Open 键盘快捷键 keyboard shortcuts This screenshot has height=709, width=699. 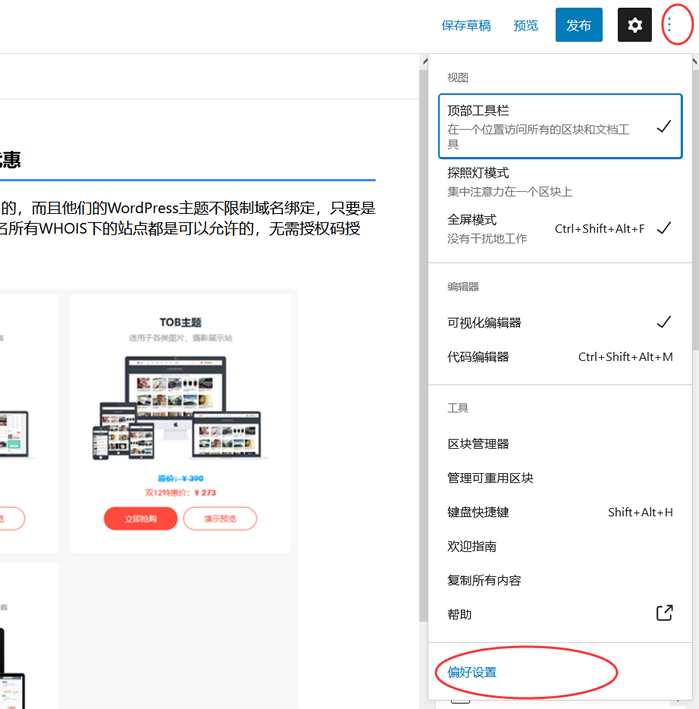click(x=560, y=512)
